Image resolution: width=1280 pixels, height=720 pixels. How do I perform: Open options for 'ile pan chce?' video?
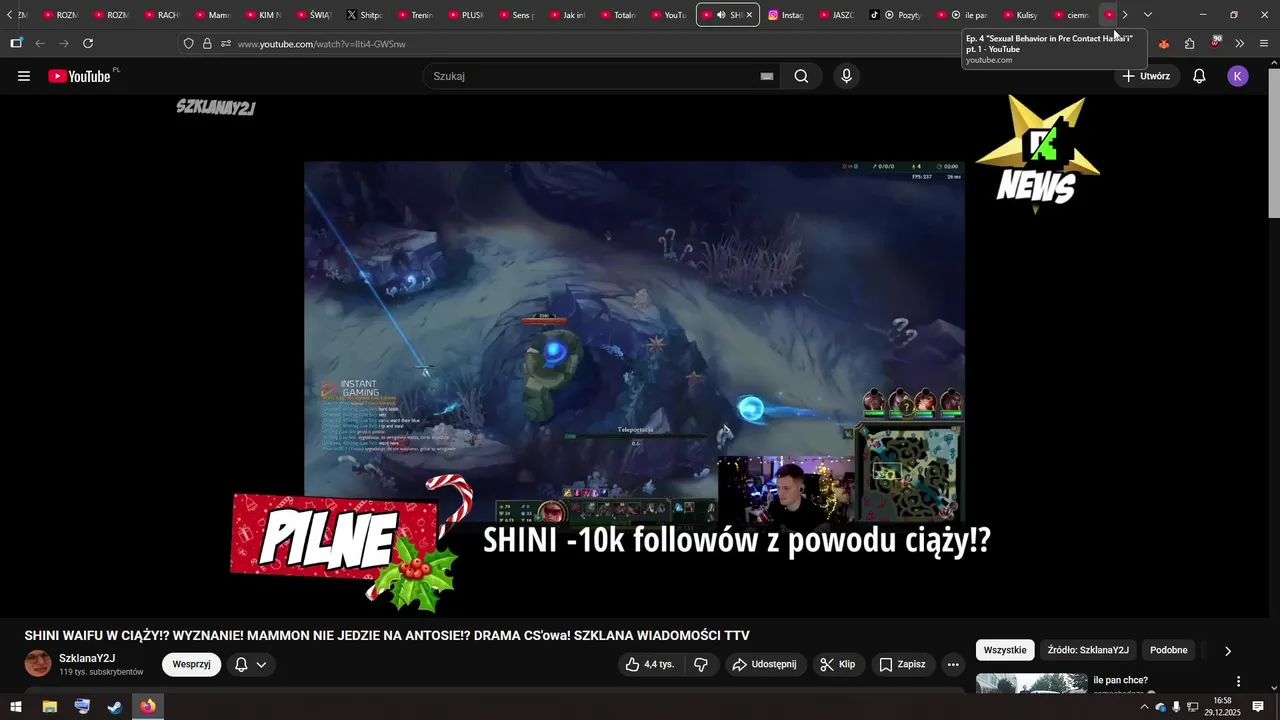pyautogui.click(x=1239, y=682)
